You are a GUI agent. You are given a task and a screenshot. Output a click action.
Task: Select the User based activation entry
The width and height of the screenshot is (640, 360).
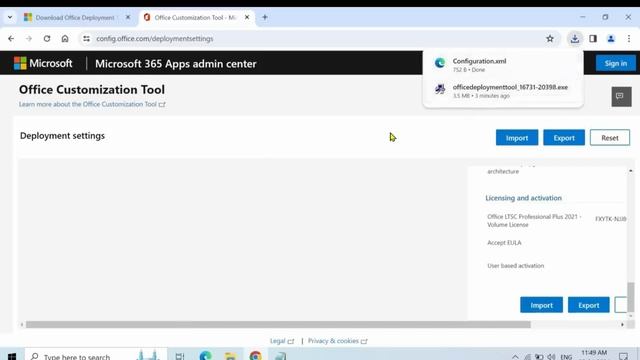(516, 265)
